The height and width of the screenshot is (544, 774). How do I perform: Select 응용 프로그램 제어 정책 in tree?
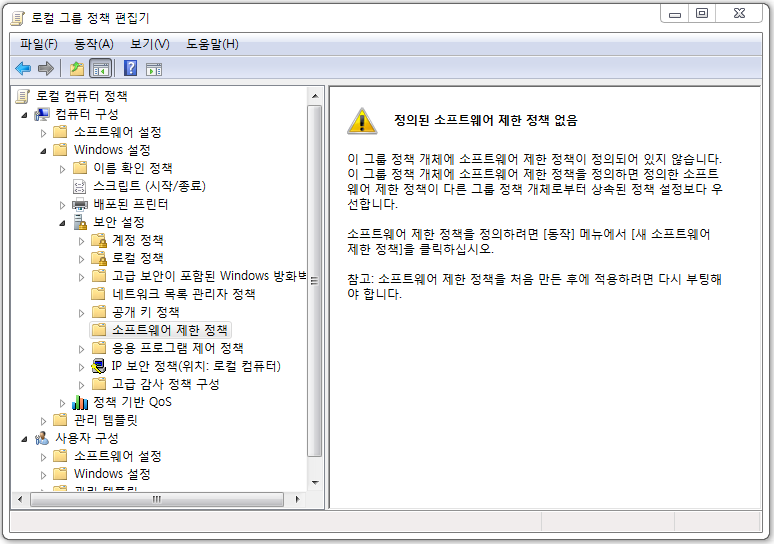click(178, 349)
